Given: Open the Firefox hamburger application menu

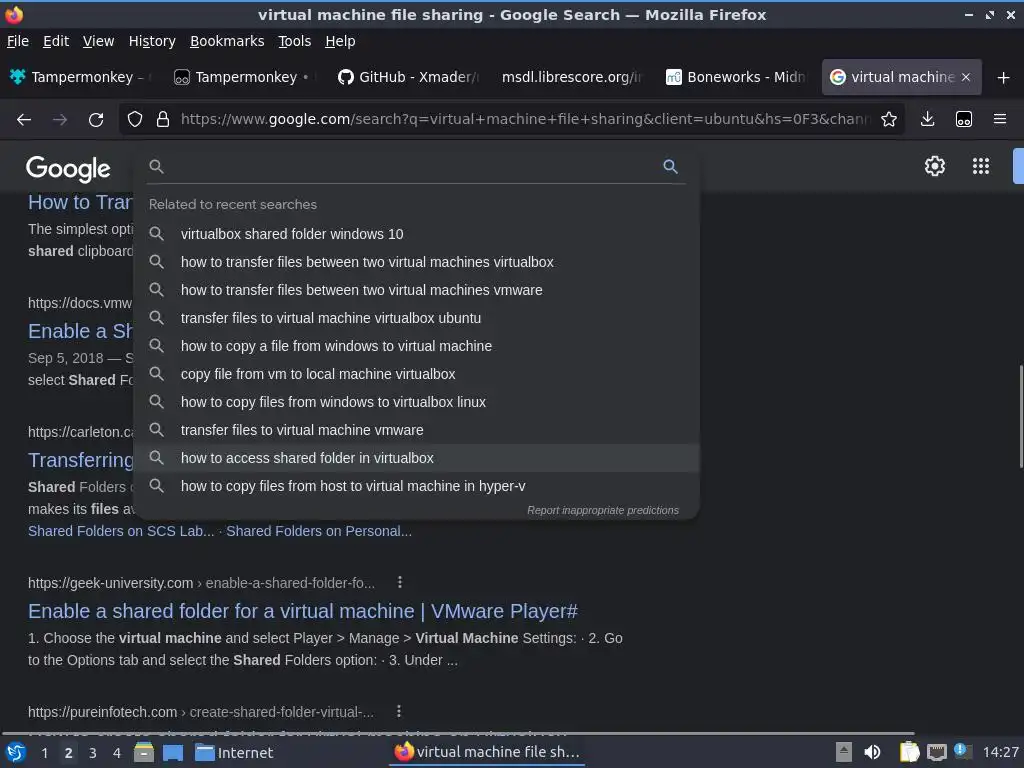Looking at the screenshot, I should (x=999, y=120).
